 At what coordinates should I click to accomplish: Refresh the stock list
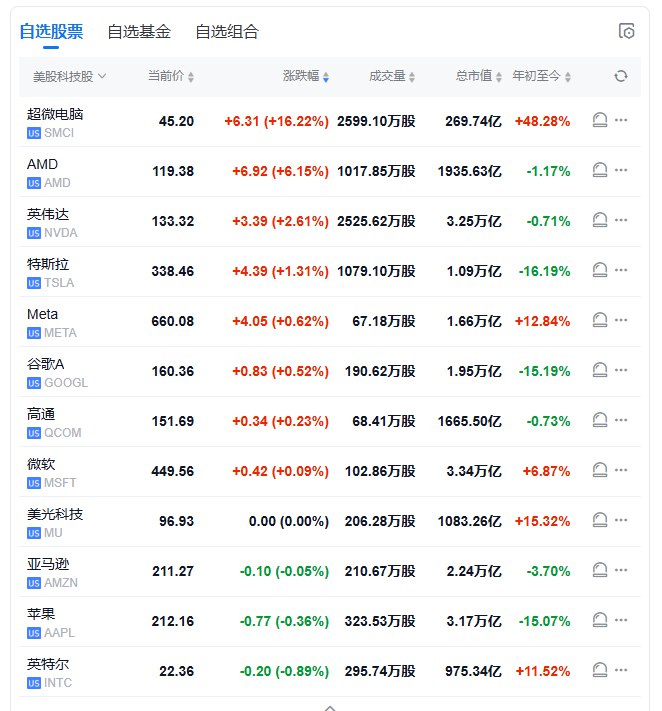pos(621,76)
